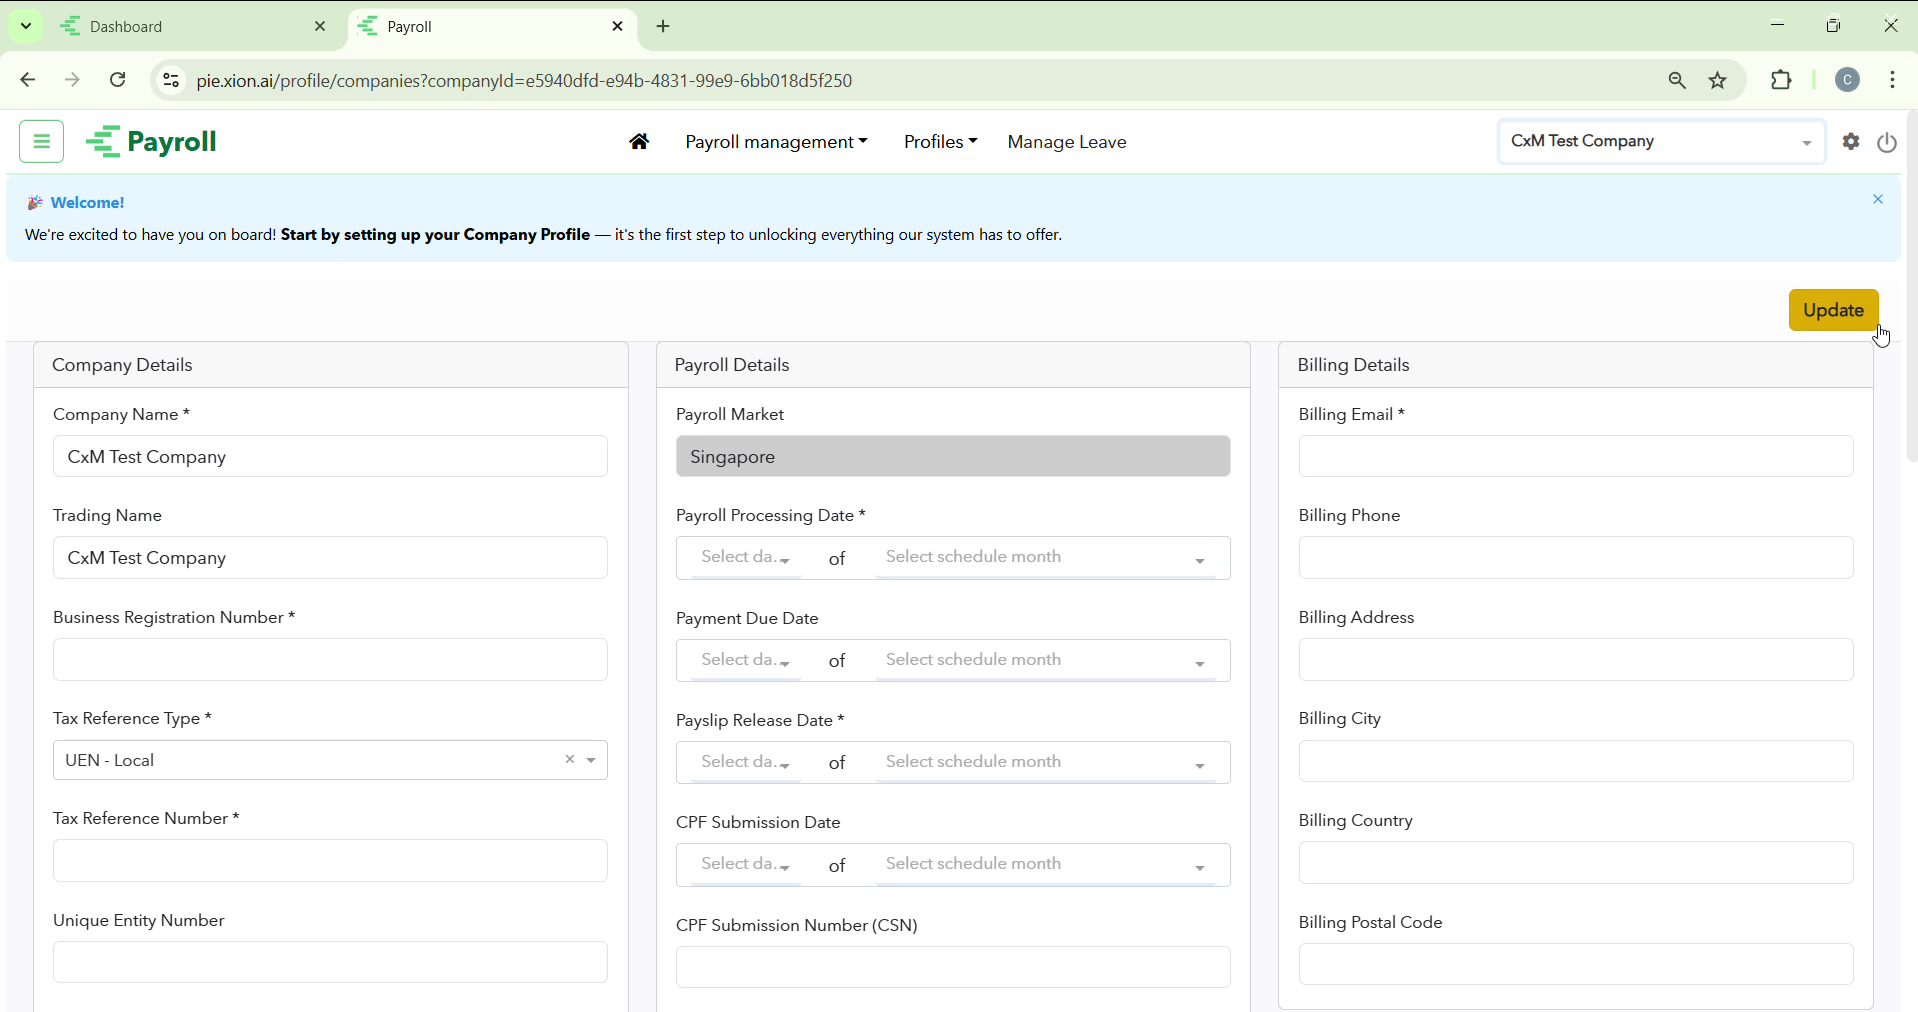Open the Profiles dropdown menu
This screenshot has width=1918, height=1012.
(940, 143)
